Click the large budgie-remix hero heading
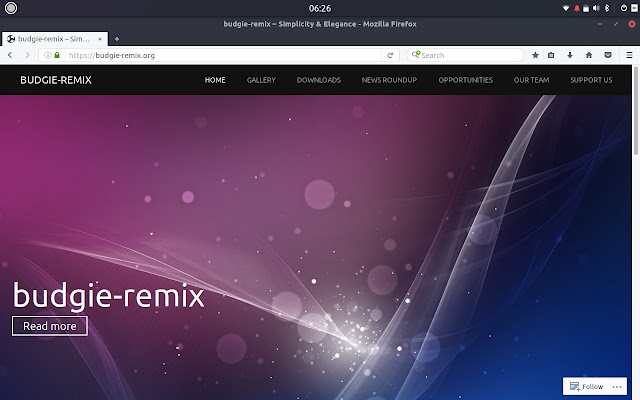 (109, 295)
